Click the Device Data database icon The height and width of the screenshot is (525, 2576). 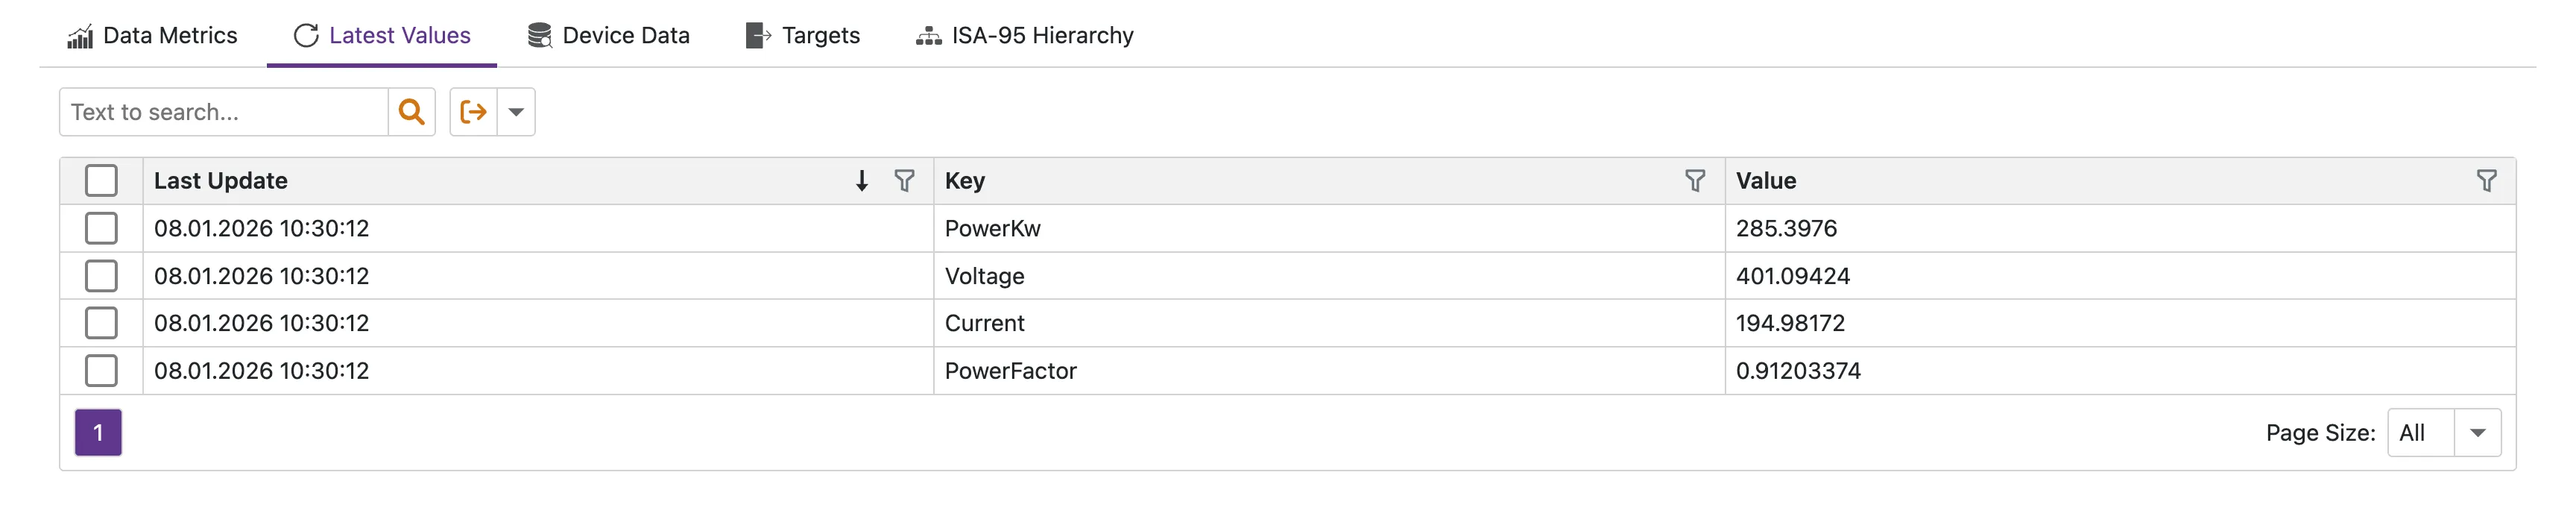[x=539, y=35]
